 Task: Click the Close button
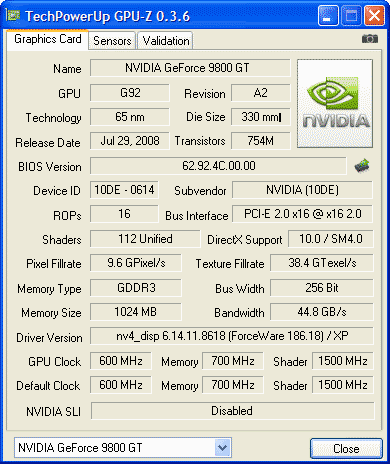[346, 449]
